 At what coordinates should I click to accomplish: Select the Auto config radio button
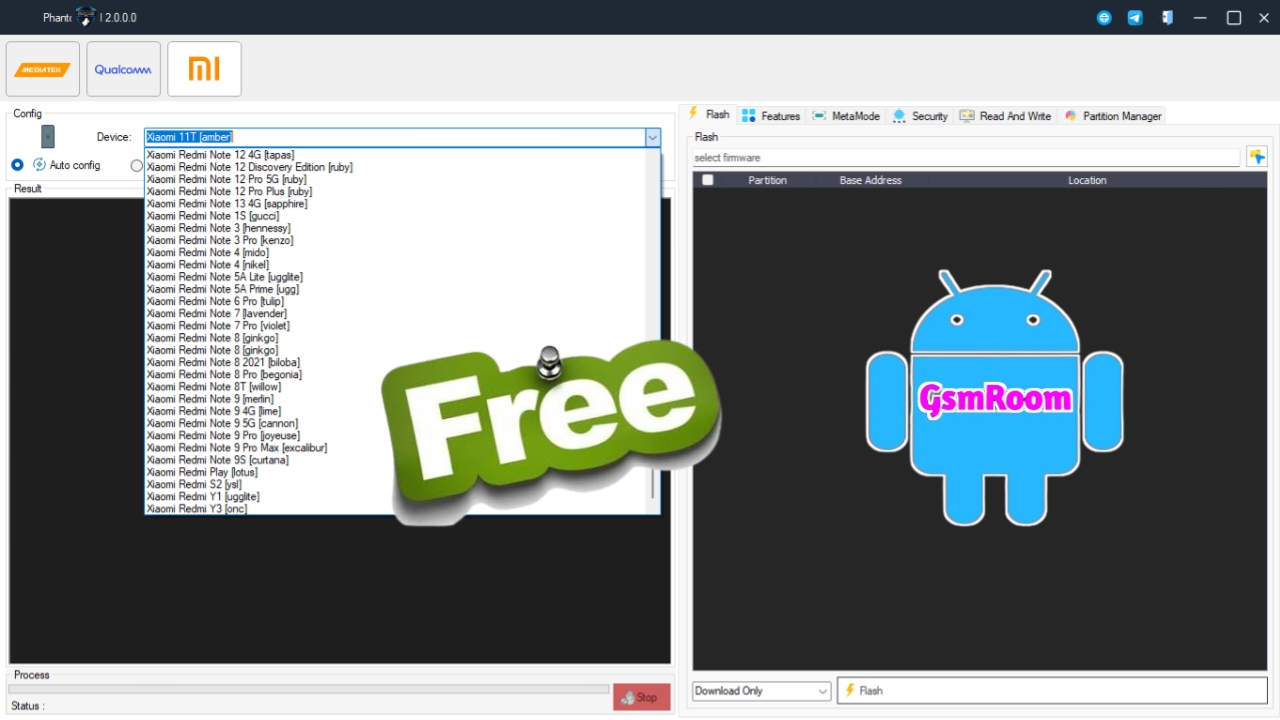17,165
